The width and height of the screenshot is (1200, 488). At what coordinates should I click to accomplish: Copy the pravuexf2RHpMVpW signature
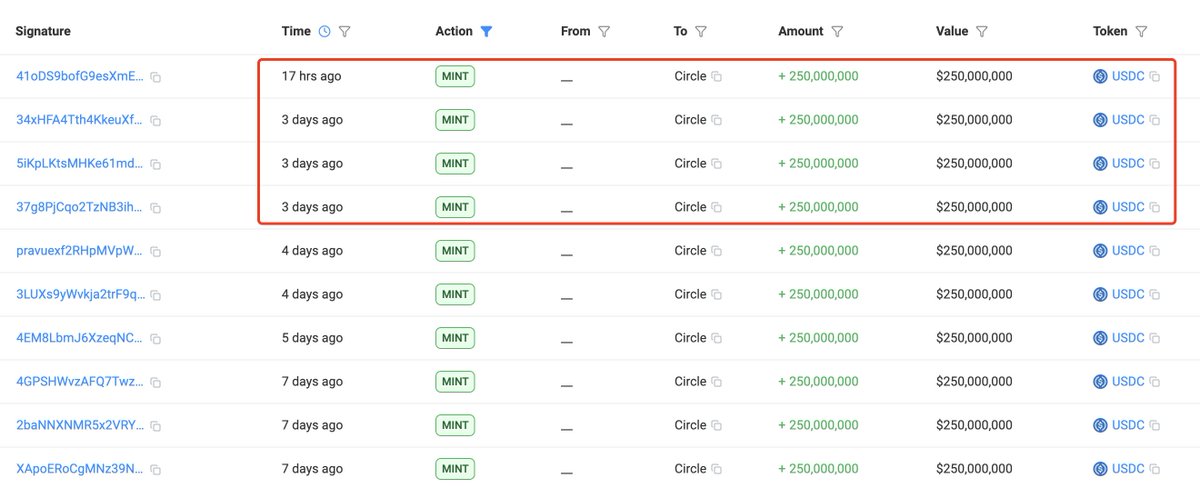[x=156, y=251]
